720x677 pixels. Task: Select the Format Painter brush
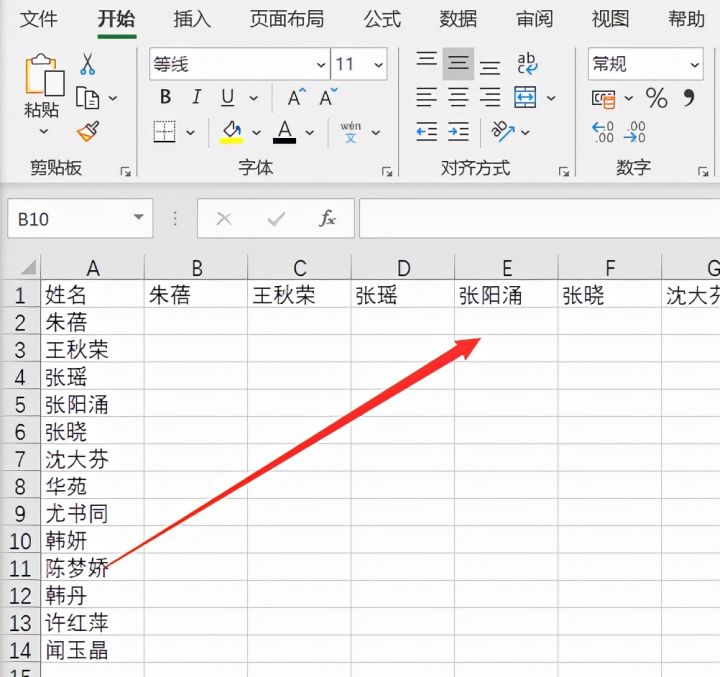coord(88,132)
